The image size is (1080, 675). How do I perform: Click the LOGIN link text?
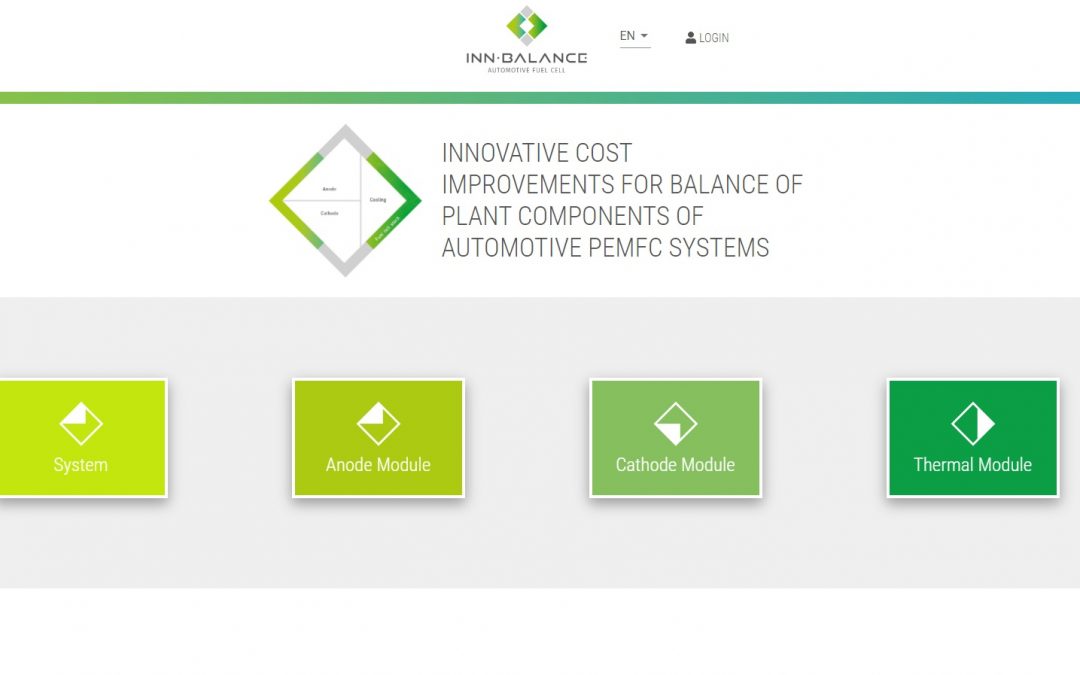[714, 38]
